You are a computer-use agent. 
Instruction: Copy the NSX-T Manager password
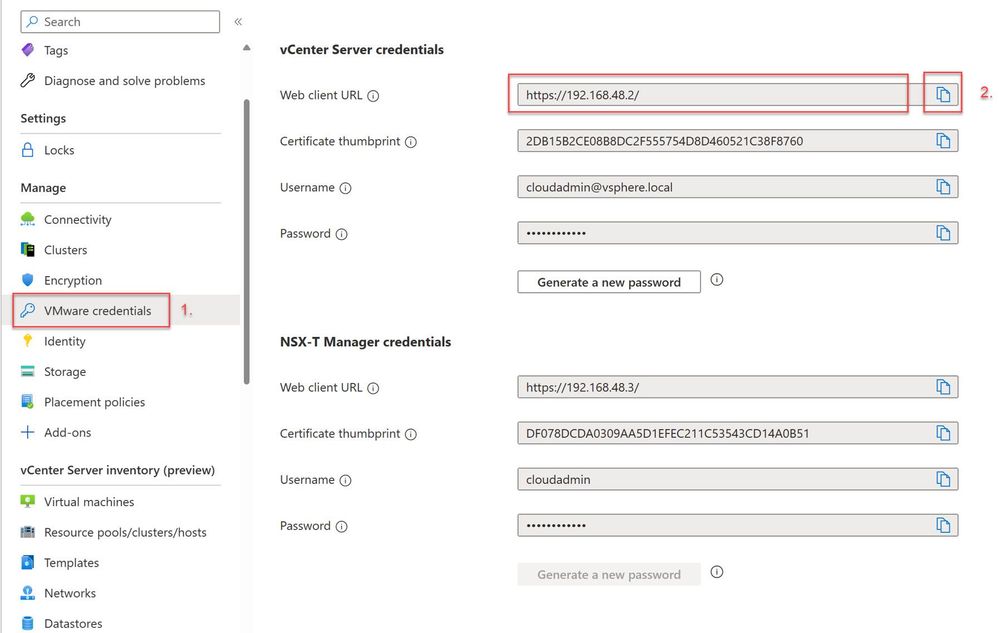942,525
